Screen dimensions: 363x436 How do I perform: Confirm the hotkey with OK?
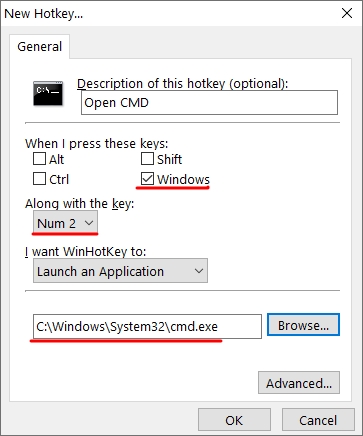click(234, 420)
